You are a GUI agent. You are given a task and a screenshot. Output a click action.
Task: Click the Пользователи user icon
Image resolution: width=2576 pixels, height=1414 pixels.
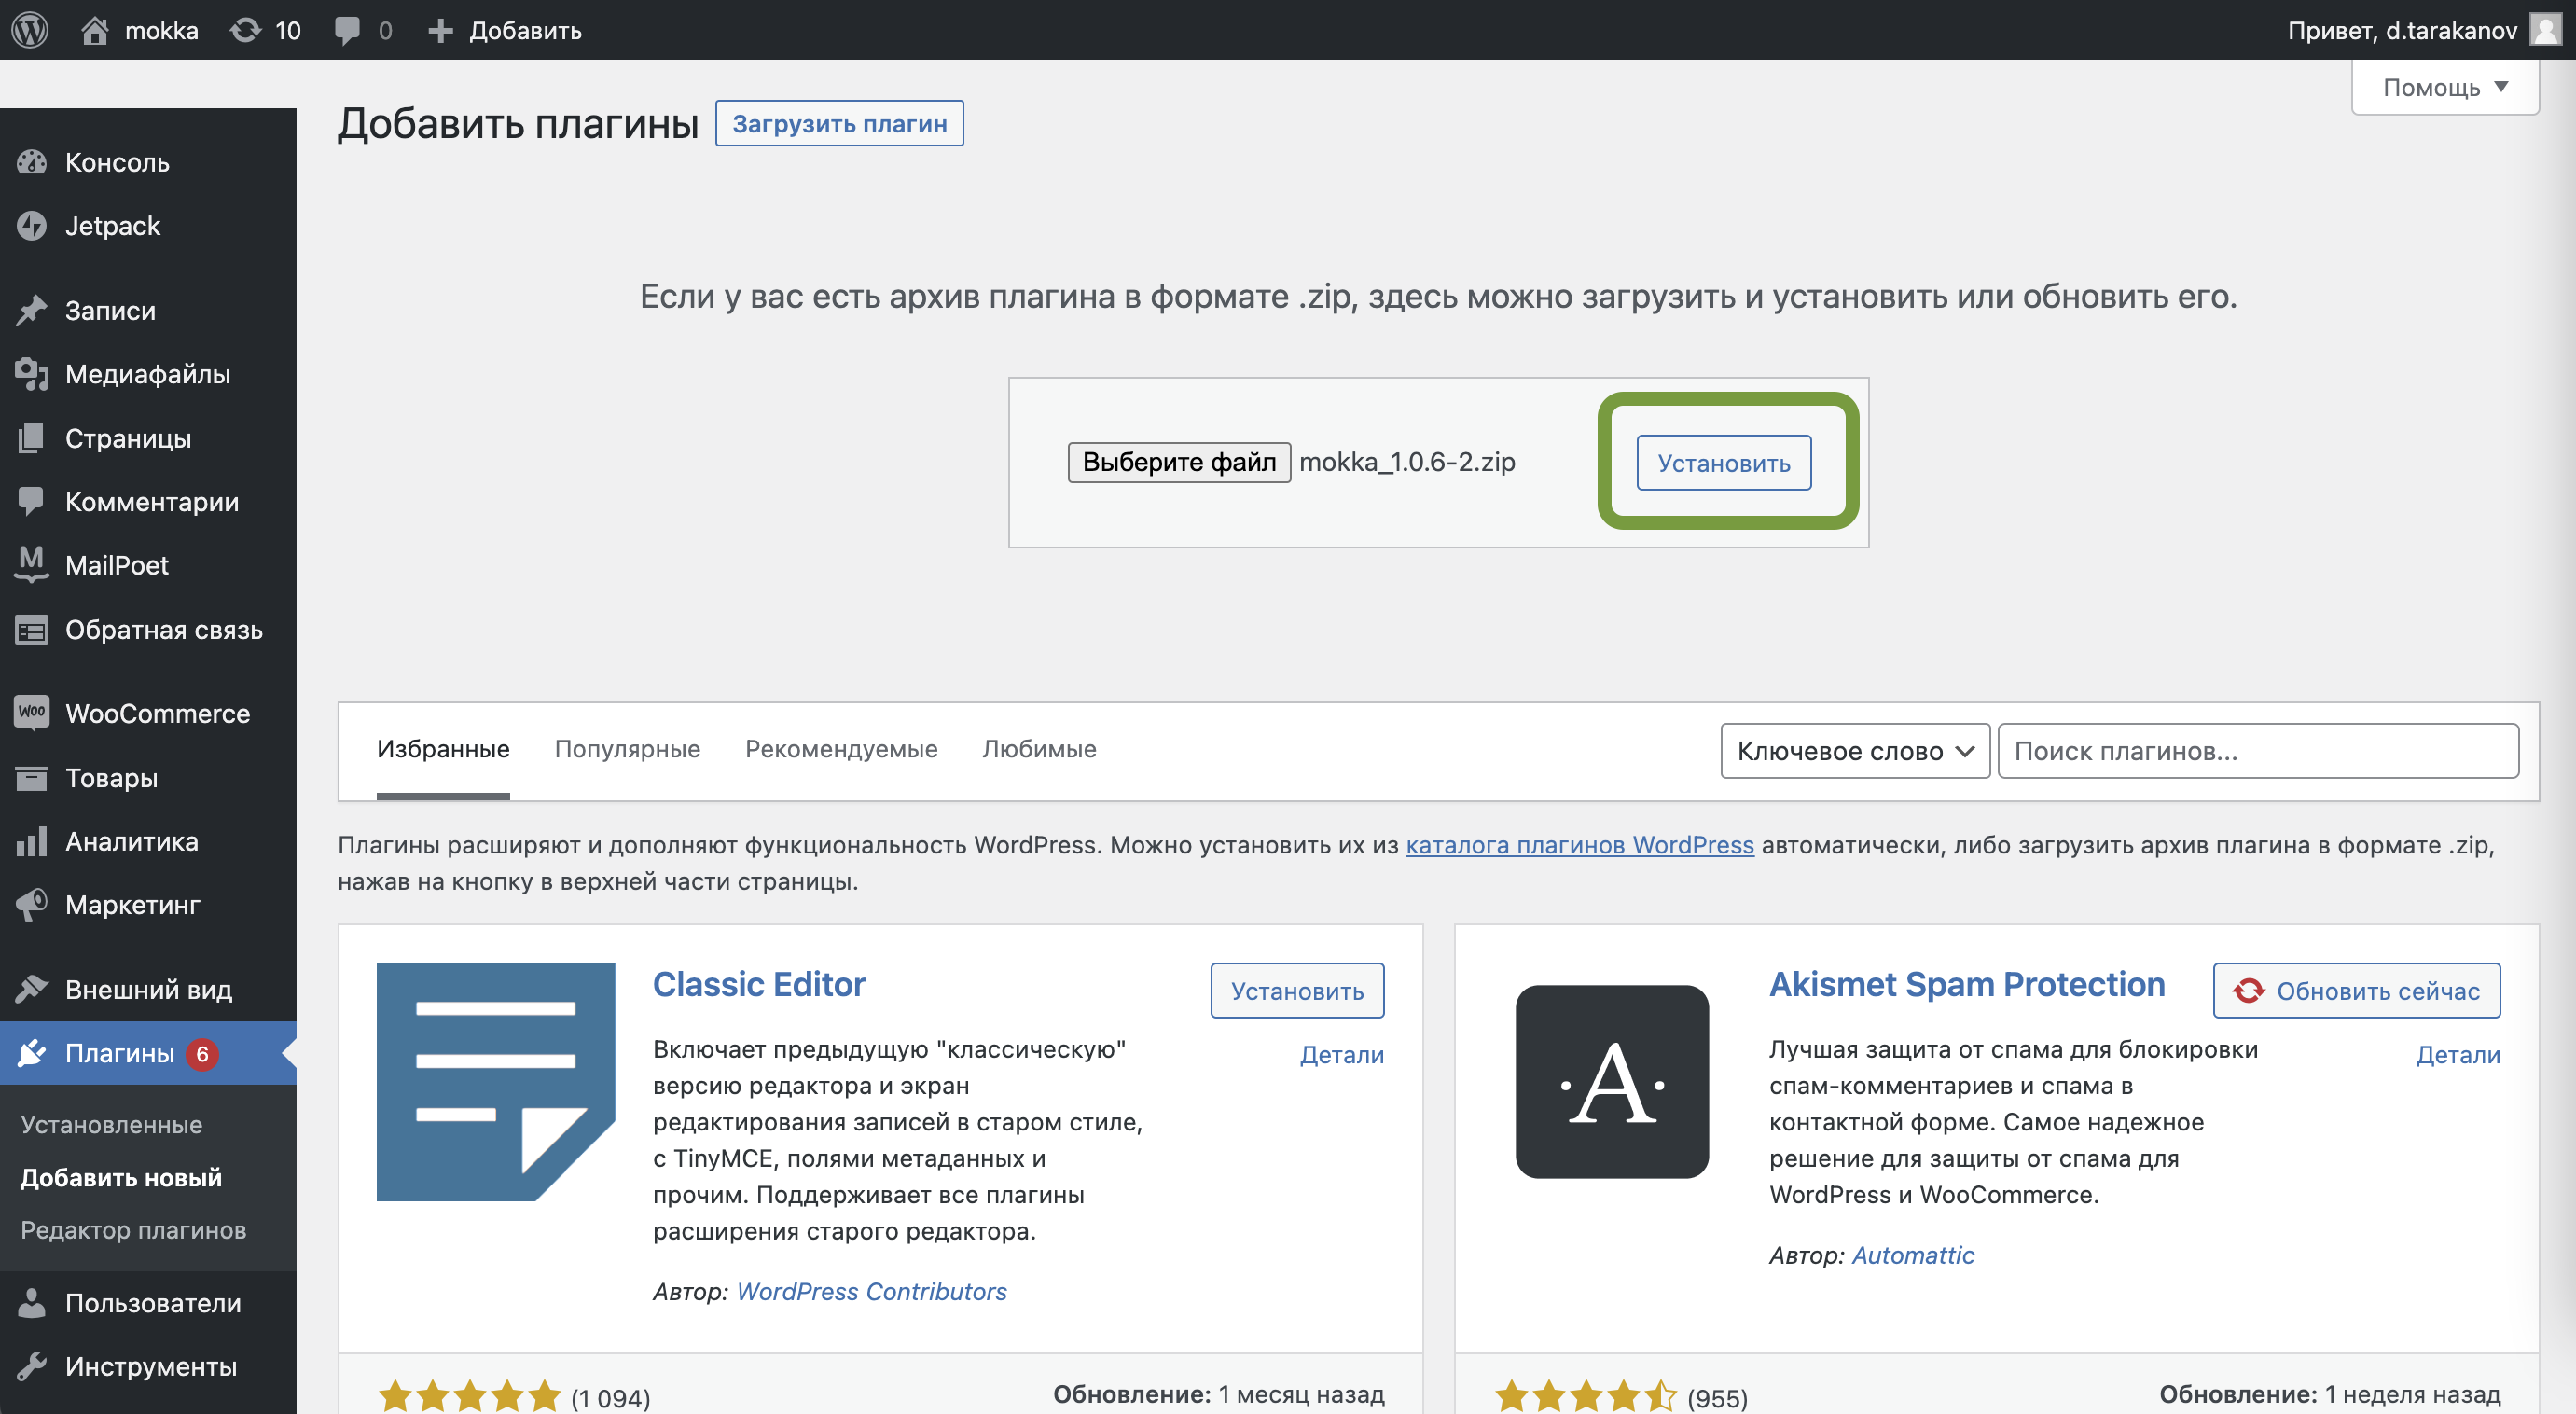click(x=32, y=1302)
